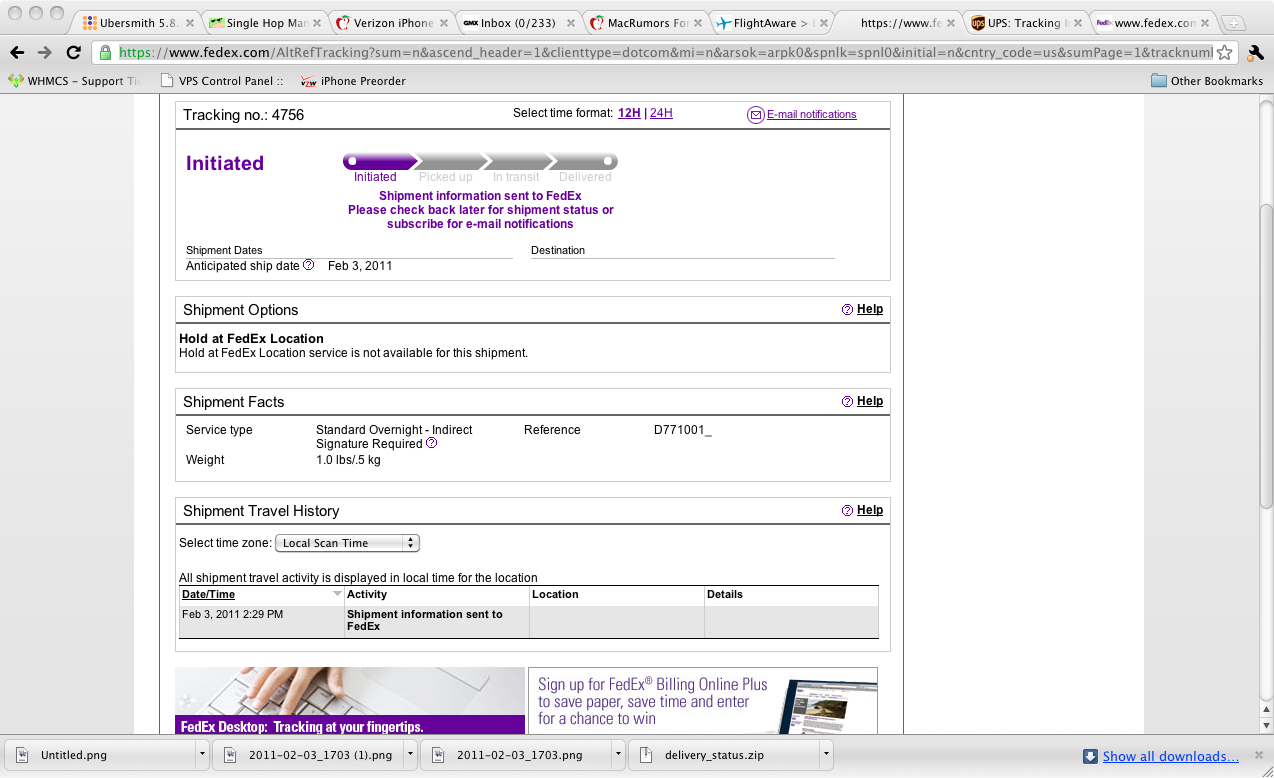The image size is (1274, 778).
Task: Open the Chrome wrench settings menu
Action: tap(1256, 53)
